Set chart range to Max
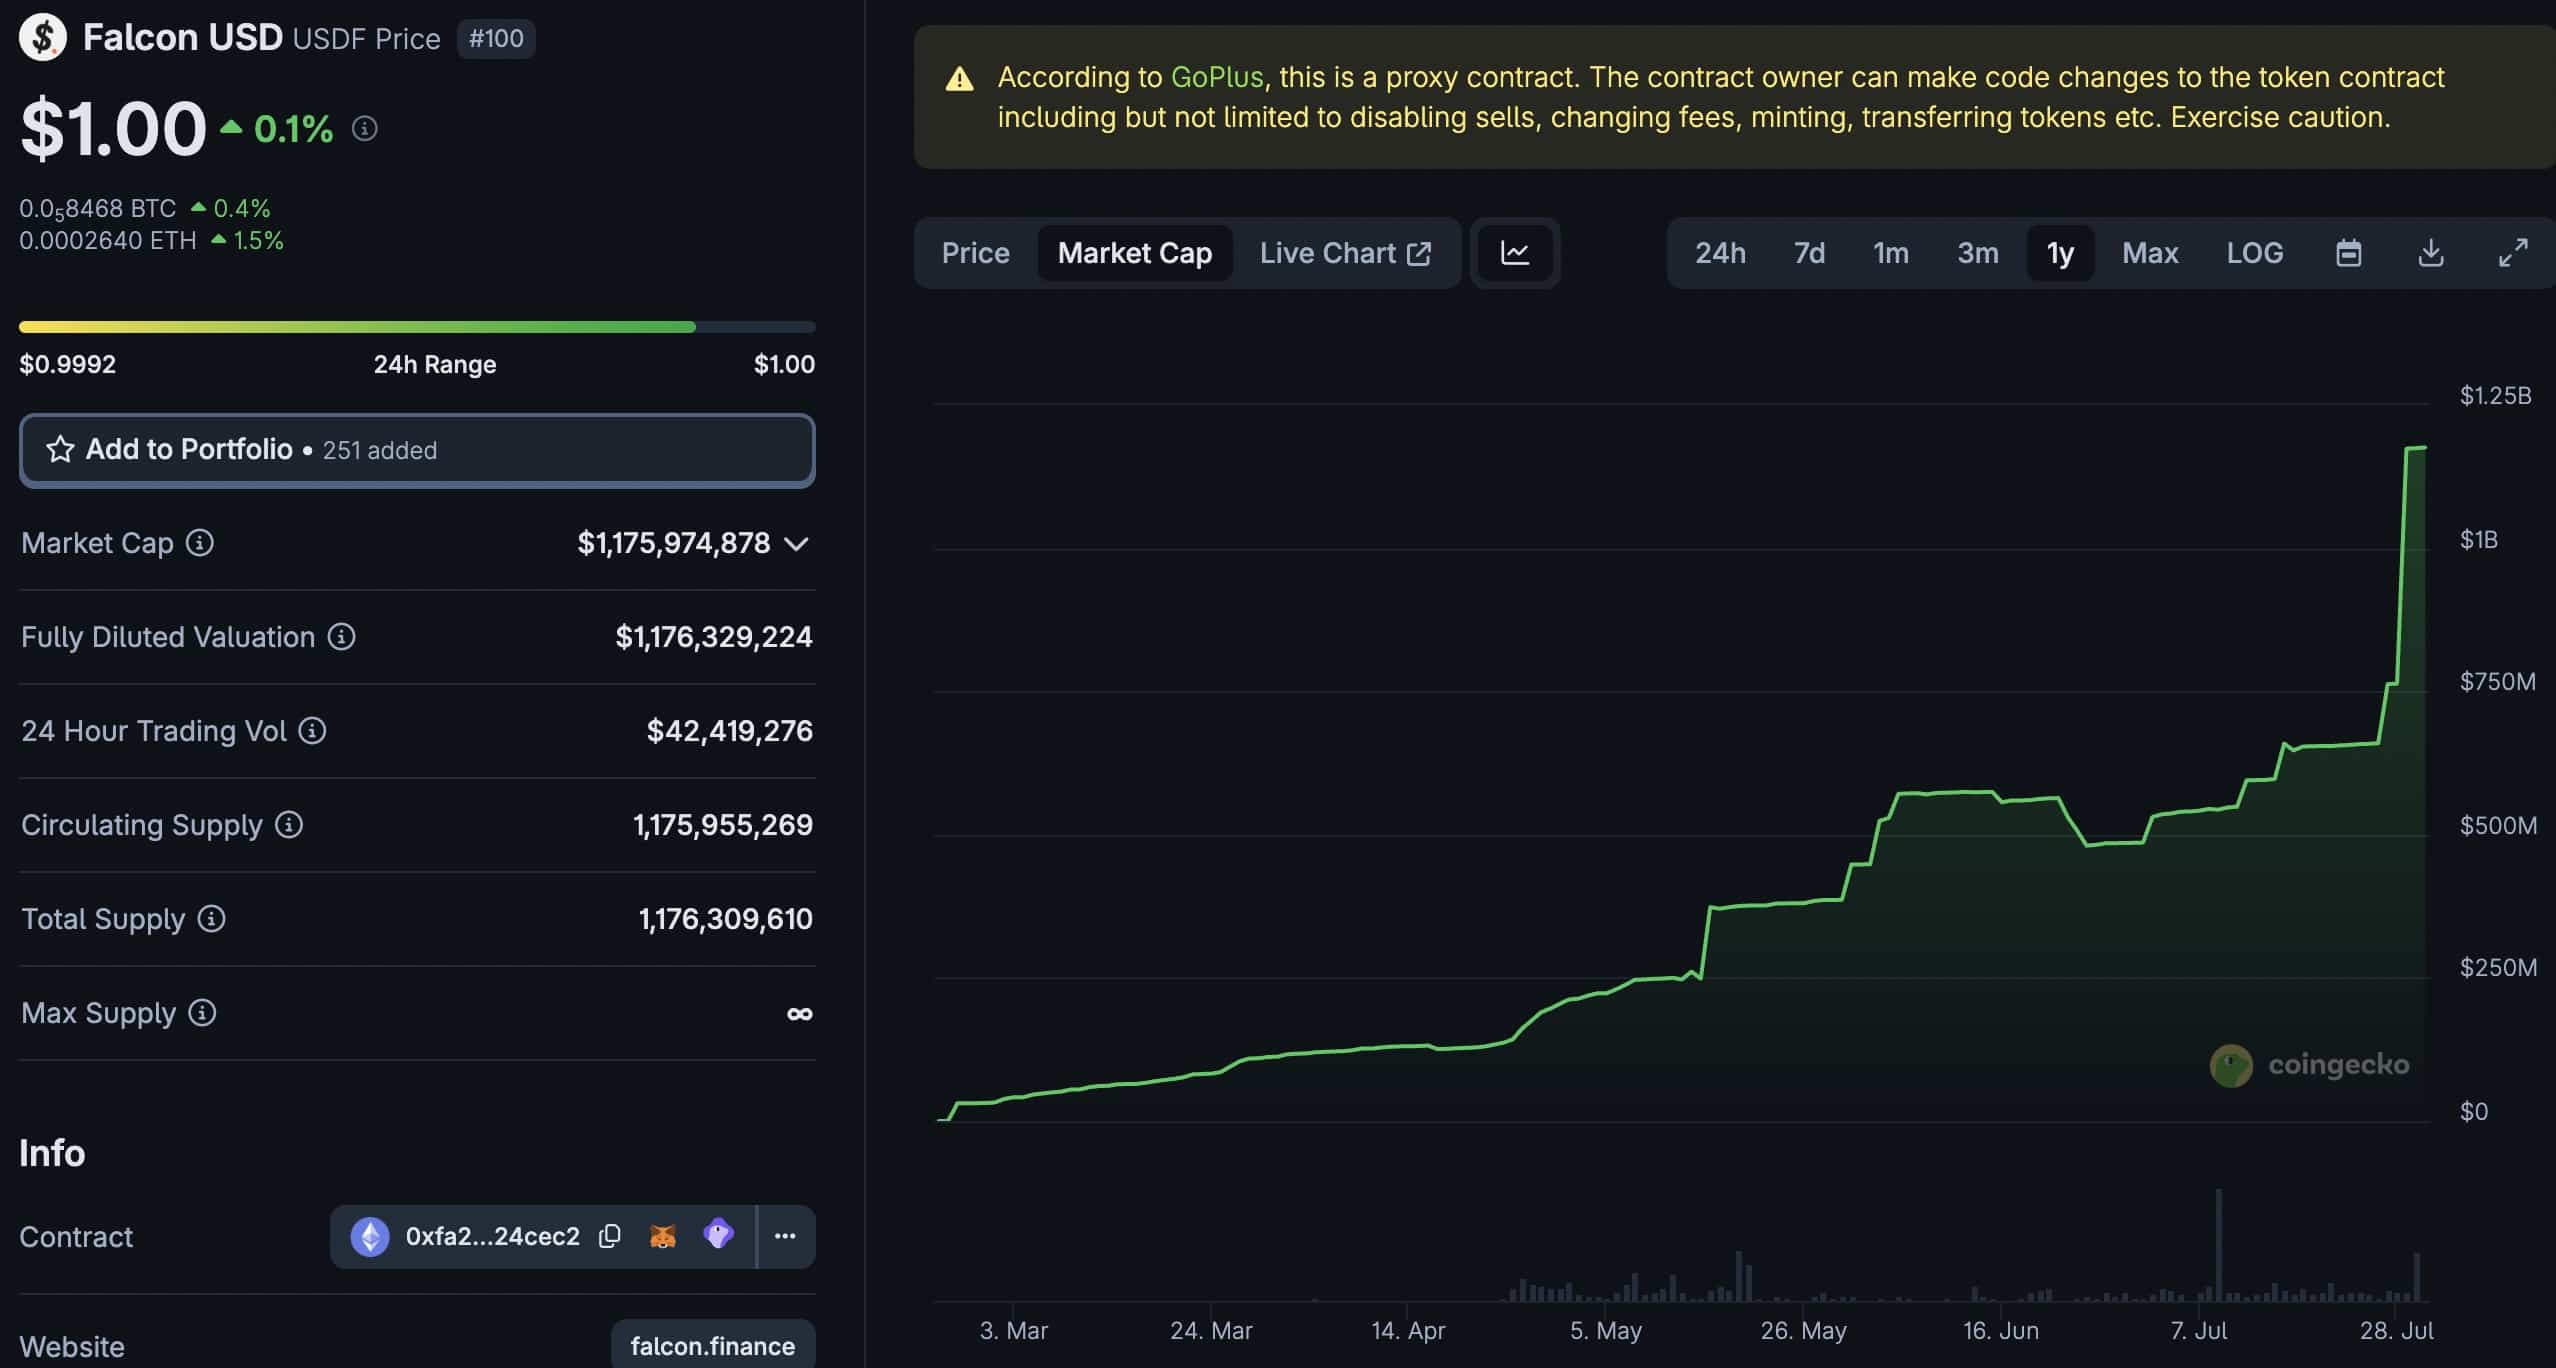Screen dimensions: 2556x1368 (x=2150, y=253)
